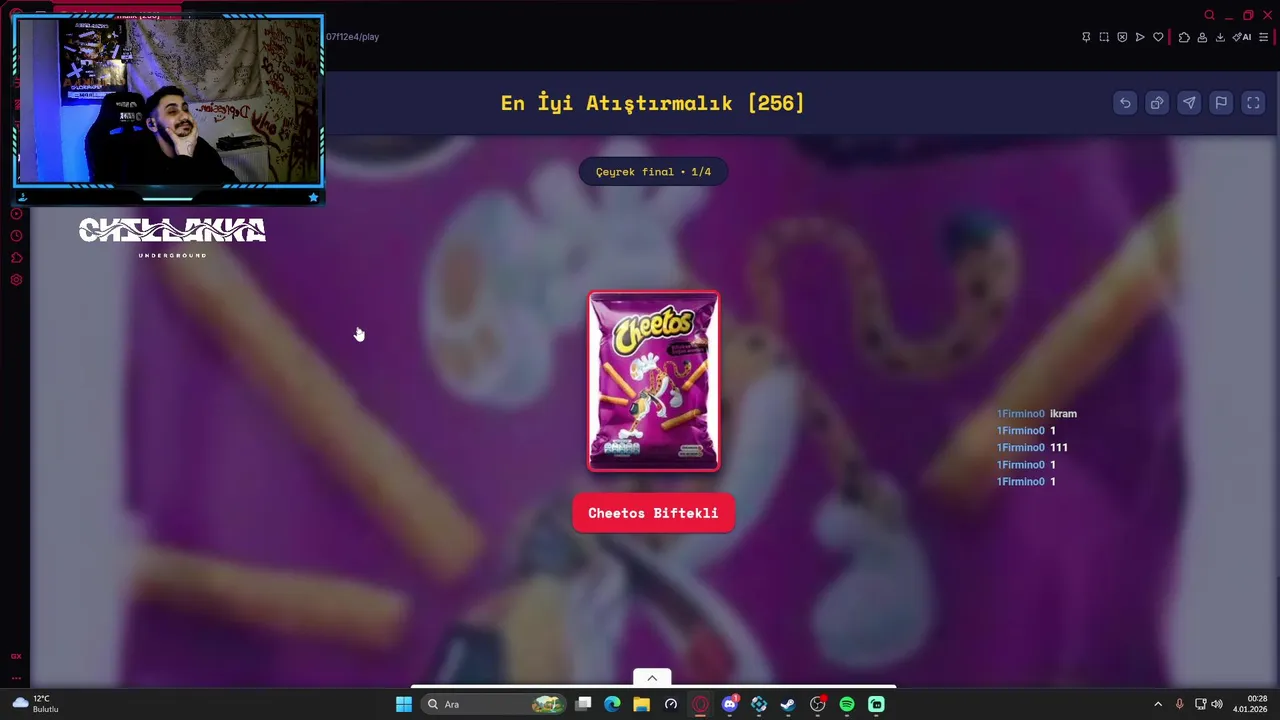Viewport: 1280px width, 720px height.
Task: Open the snapshot selection tool icon
Action: [x=1104, y=37]
